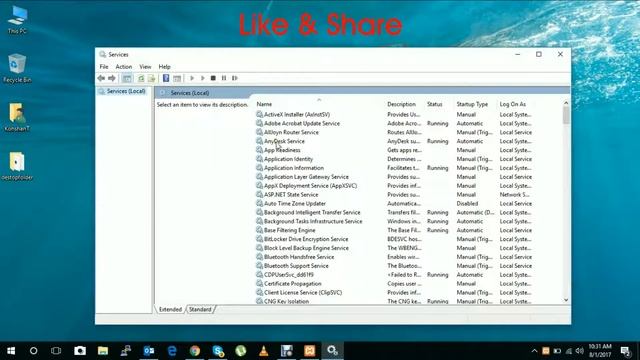Image resolution: width=640 pixels, height=360 pixels.
Task: Click the volume icon in the system tray
Action: pyautogui.click(x=580, y=351)
